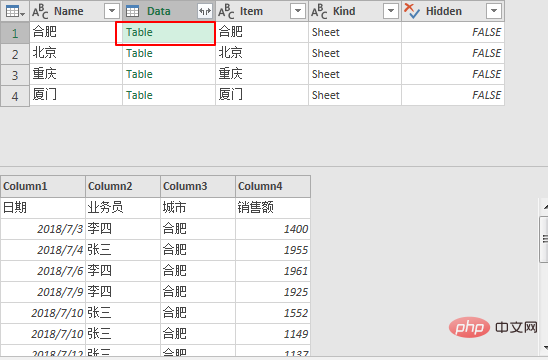The width and height of the screenshot is (548, 360).
Task: Select the Table link in the 北京 row
Action: click(139, 53)
